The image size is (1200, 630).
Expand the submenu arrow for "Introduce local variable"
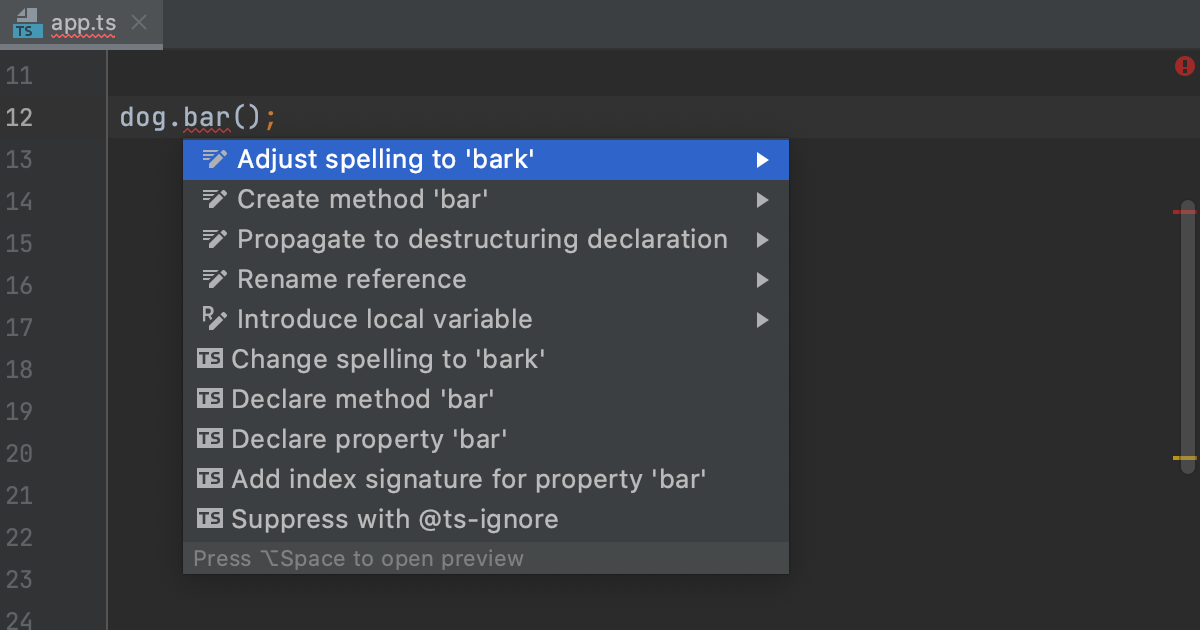tap(762, 318)
